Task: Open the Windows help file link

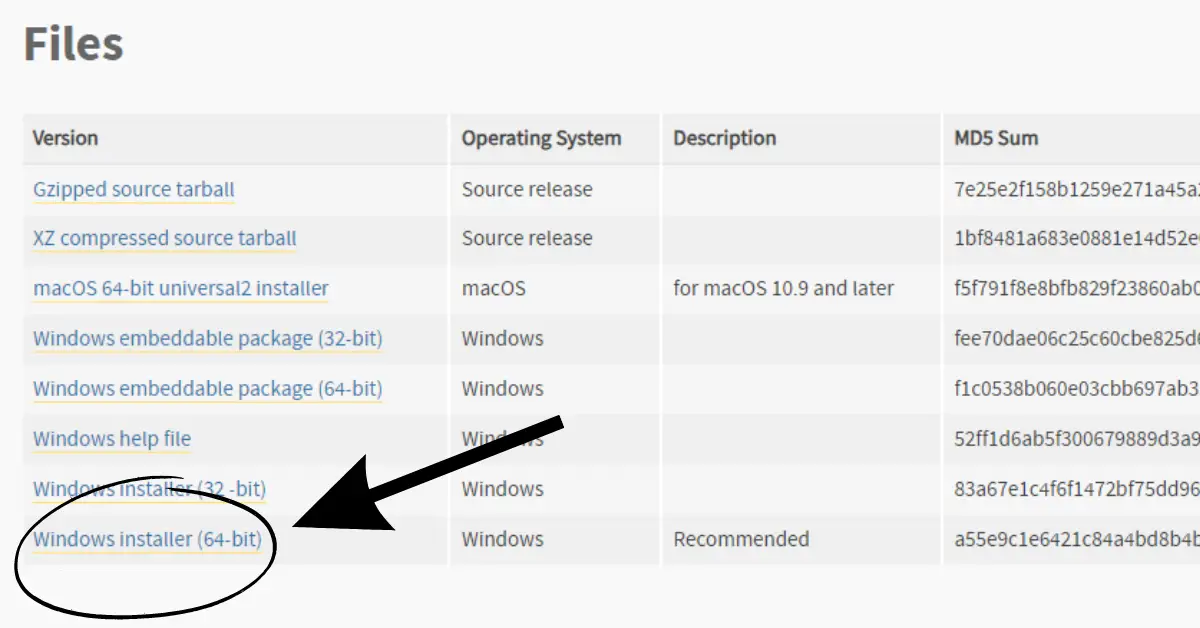Action: (x=111, y=438)
